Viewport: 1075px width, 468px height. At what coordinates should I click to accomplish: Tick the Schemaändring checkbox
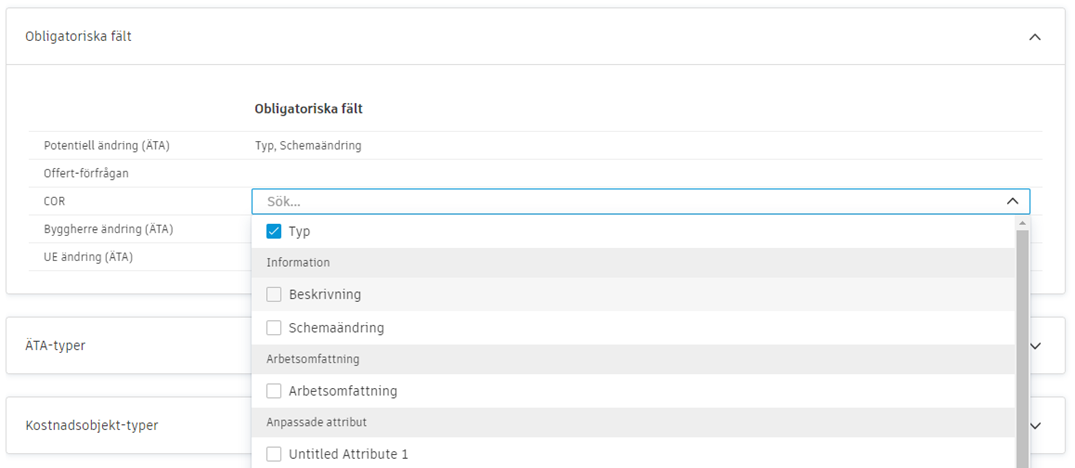(274, 328)
